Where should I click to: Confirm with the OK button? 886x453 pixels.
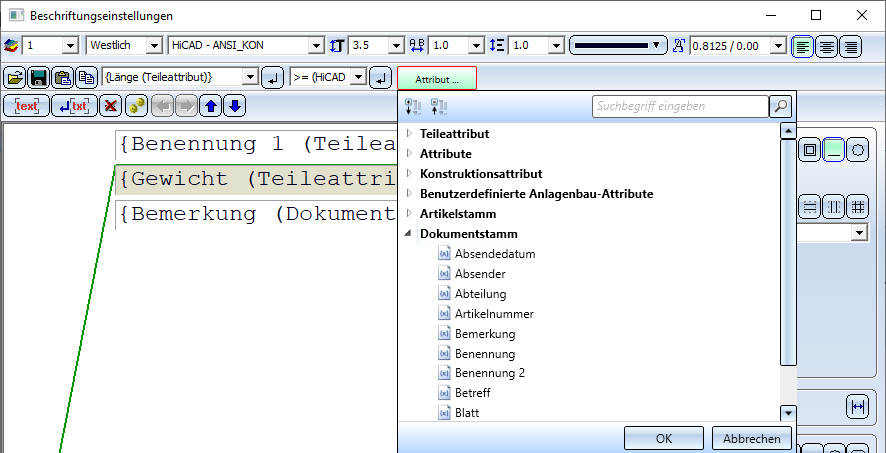tap(664, 438)
